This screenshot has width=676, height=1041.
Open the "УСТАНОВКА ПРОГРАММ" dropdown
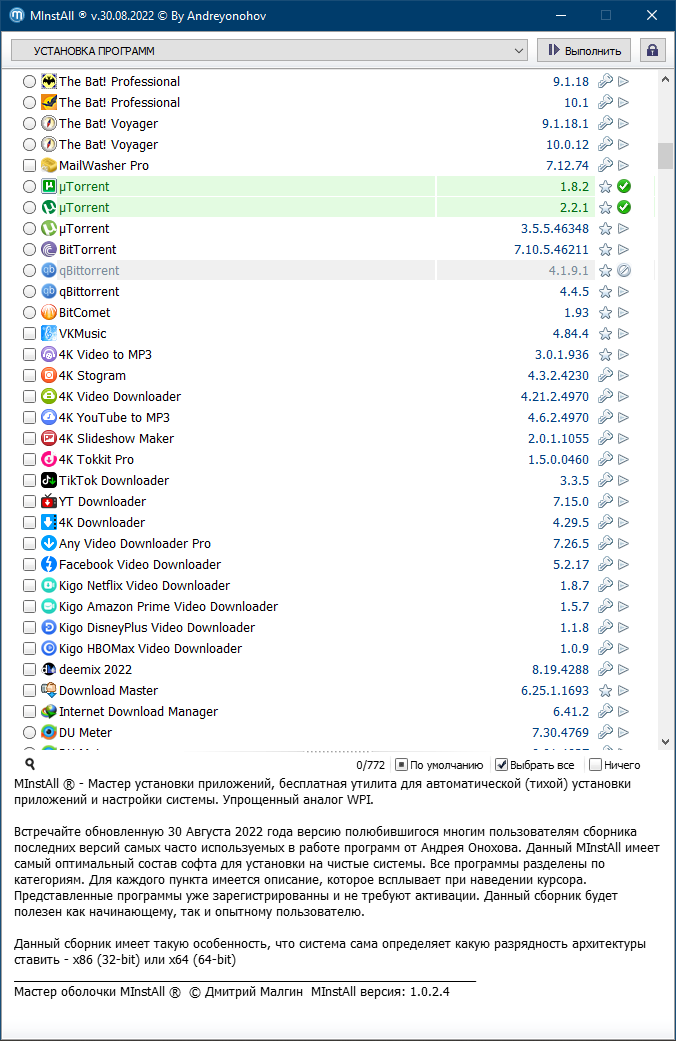(x=268, y=50)
